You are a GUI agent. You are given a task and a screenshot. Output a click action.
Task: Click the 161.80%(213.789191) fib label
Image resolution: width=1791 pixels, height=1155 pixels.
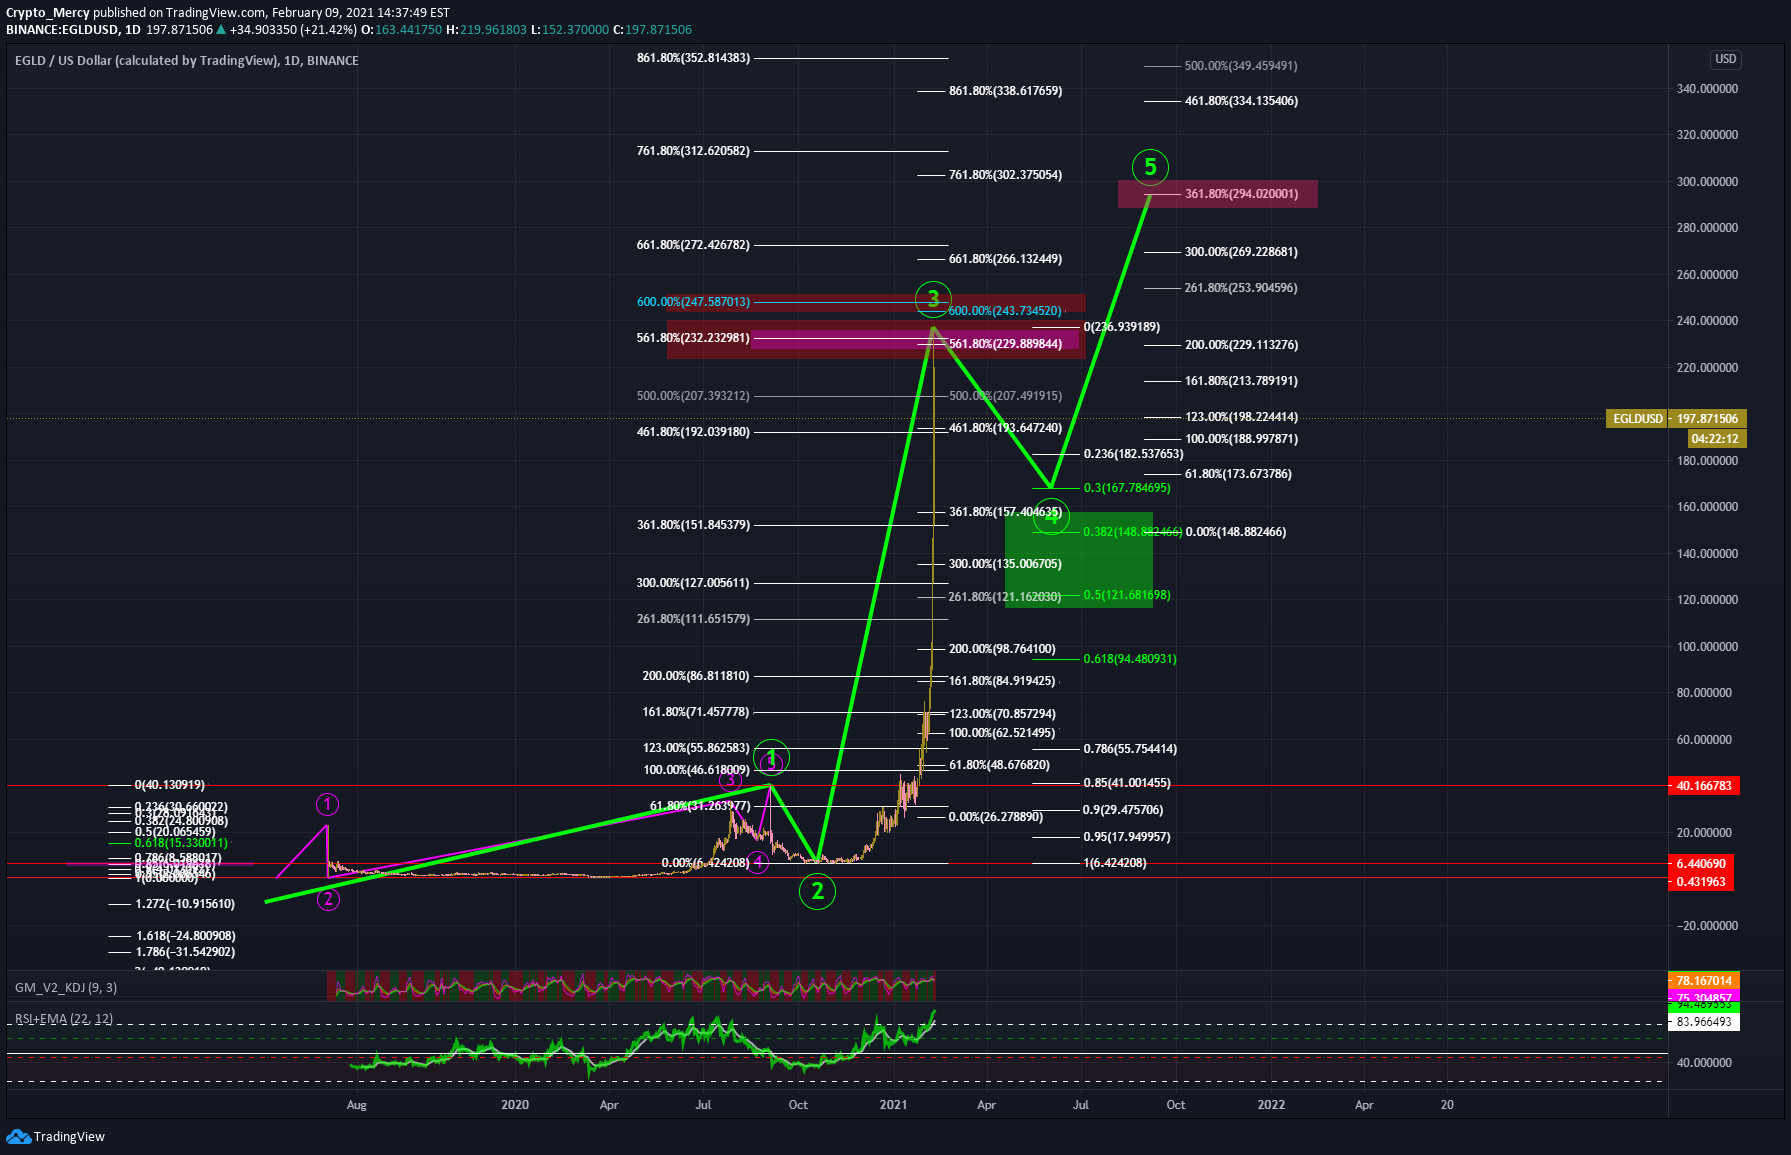[1241, 381]
